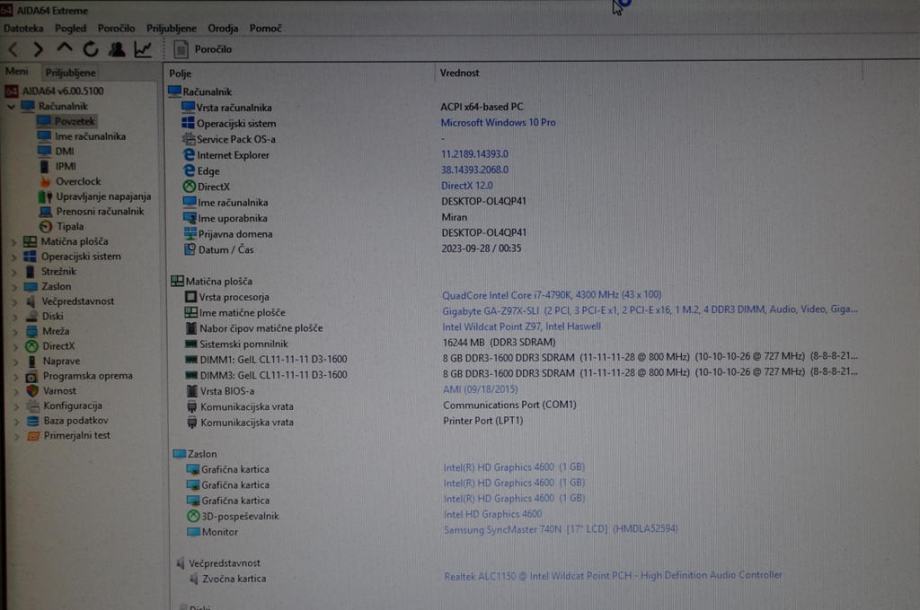920x610 pixels.
Task: Click the Tipala sensor icon
Action: (46, 226)
